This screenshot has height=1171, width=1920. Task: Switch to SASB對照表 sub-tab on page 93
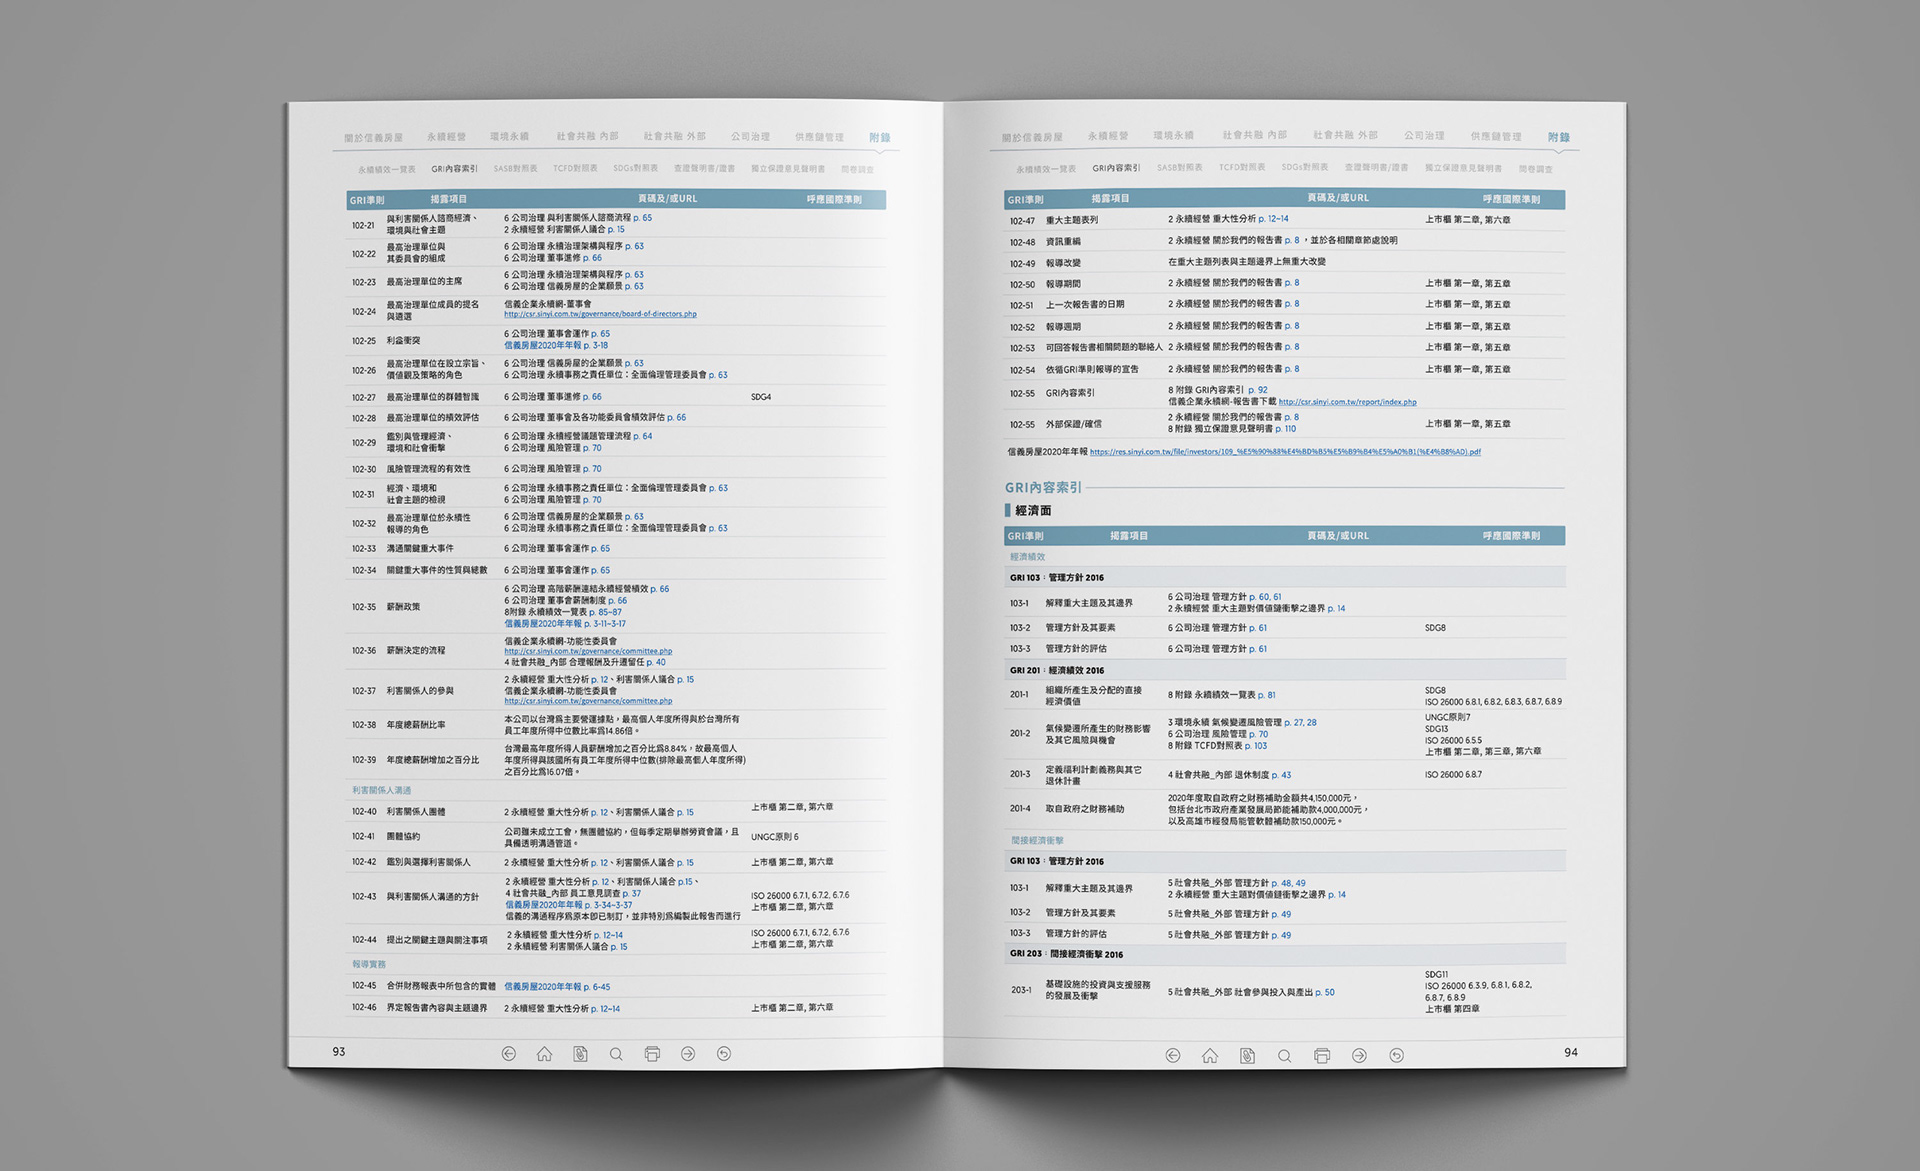point(515,169)
